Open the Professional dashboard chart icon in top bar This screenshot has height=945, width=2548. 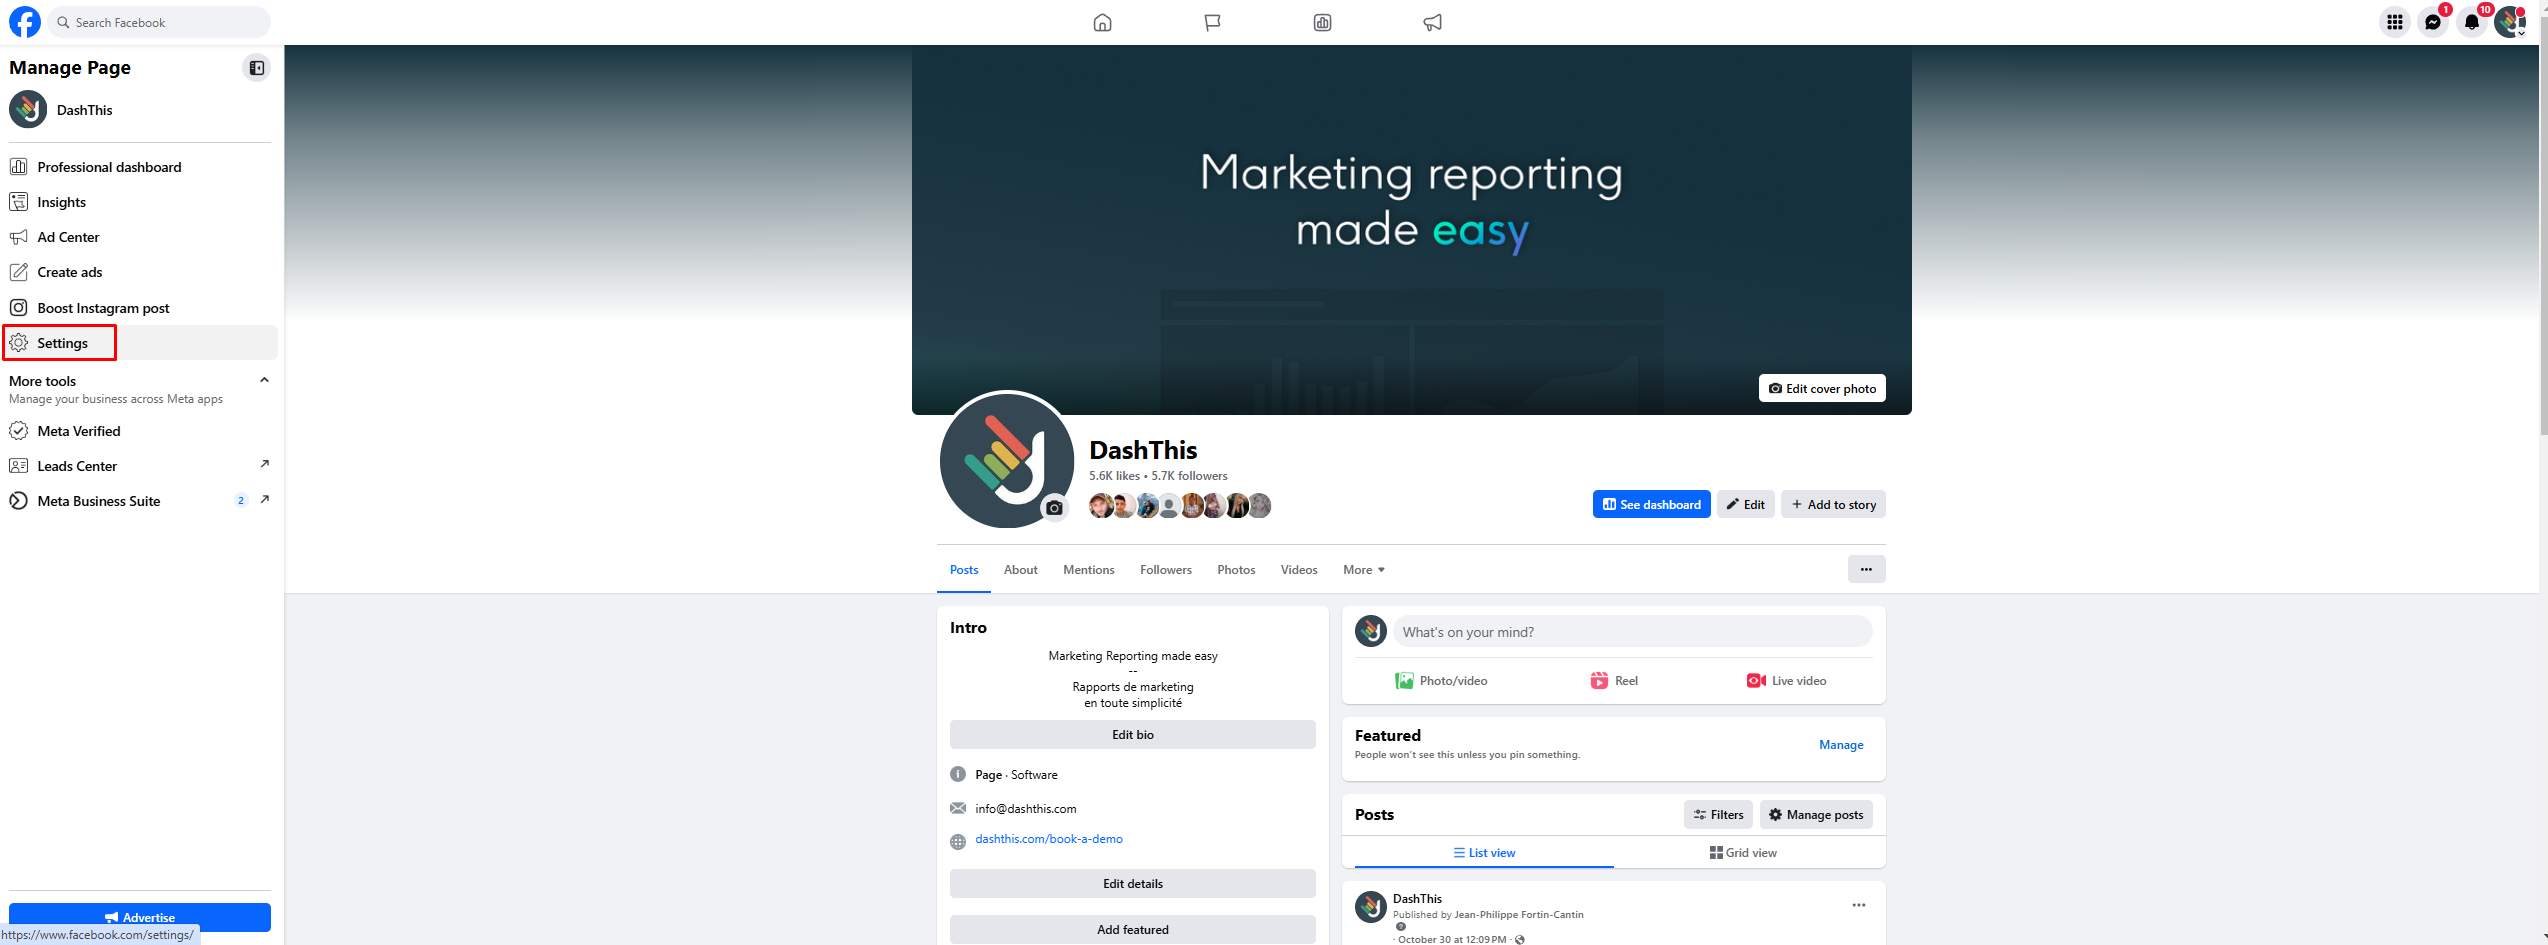tap(1322, 22)
